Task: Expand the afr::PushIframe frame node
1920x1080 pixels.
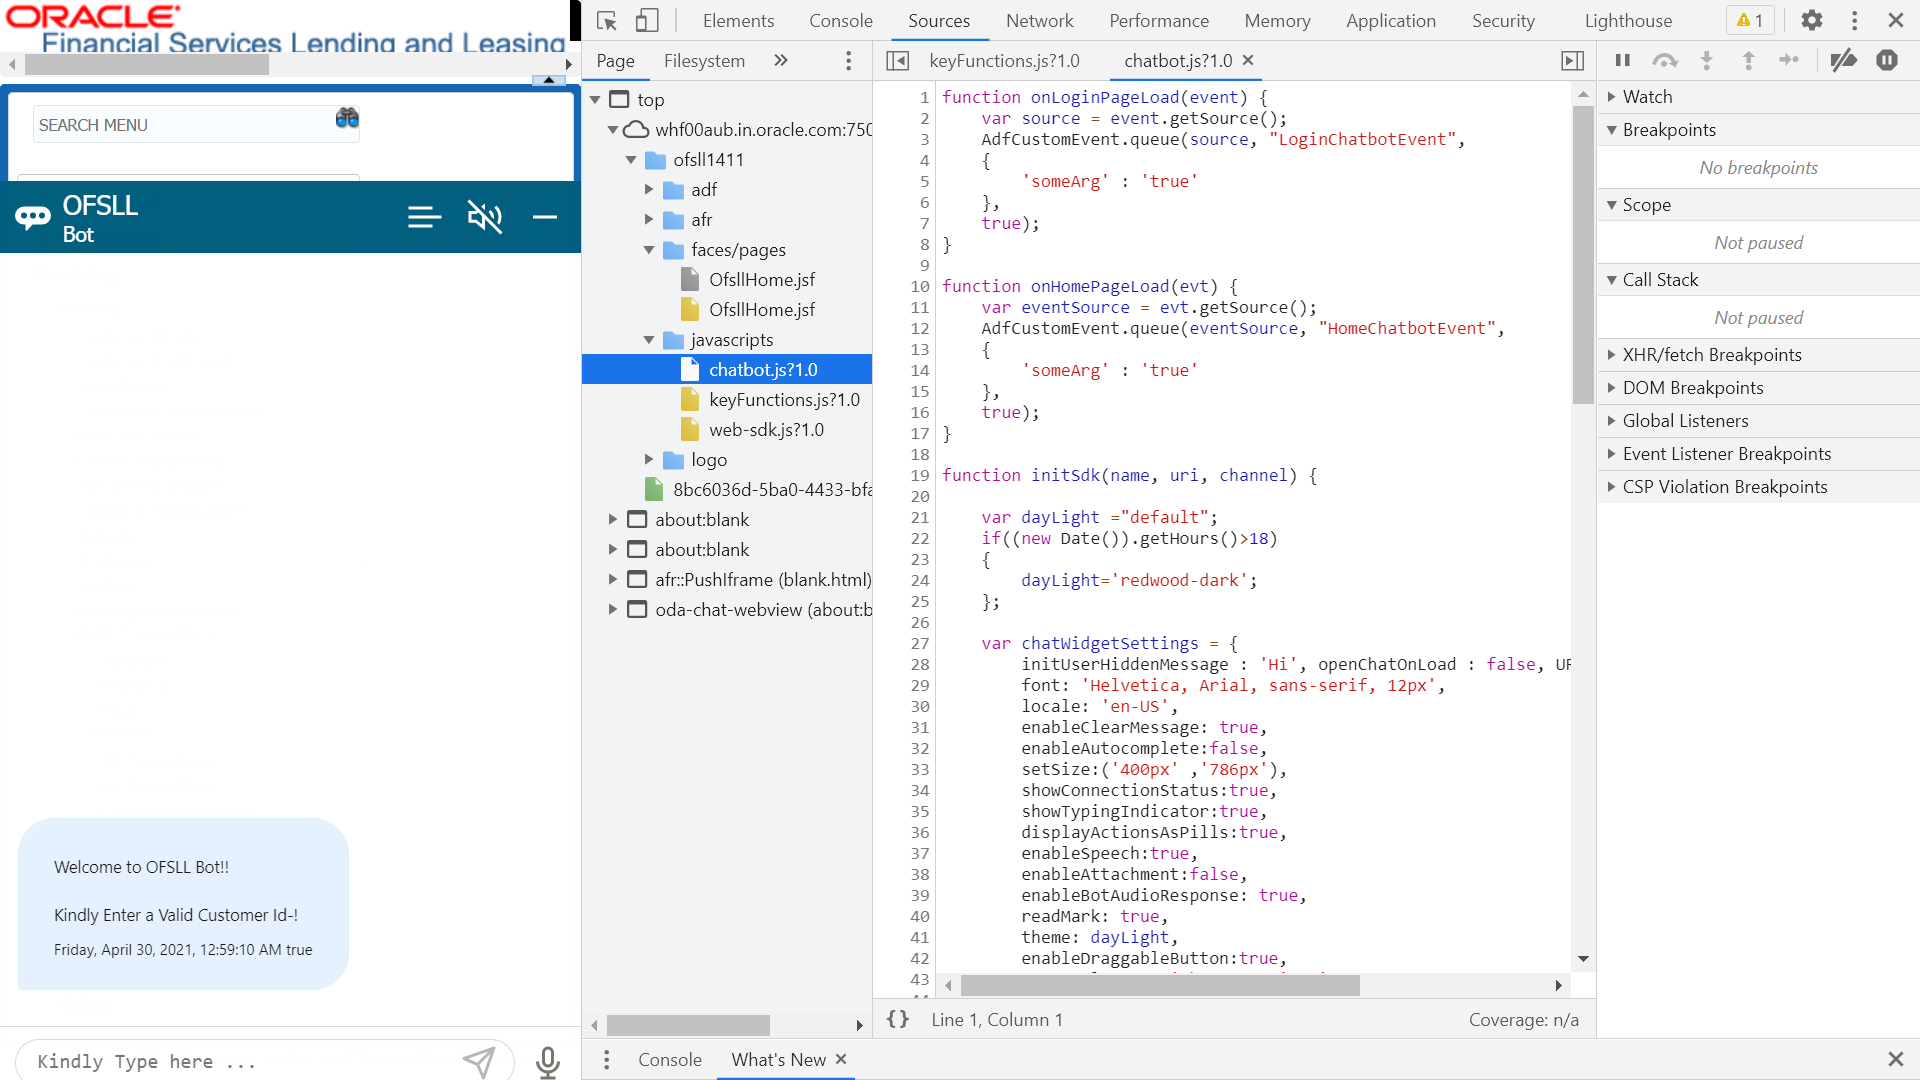Action: 613,580
